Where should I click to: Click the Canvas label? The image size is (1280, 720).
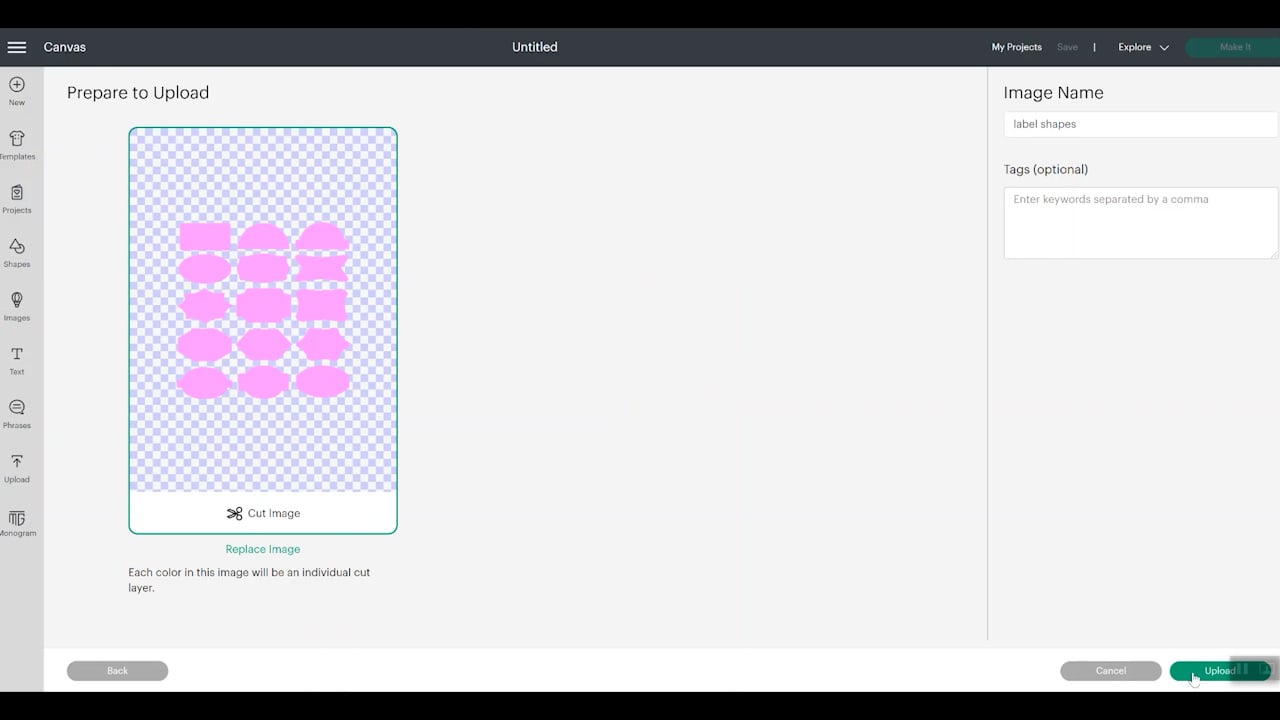[65, 47]
